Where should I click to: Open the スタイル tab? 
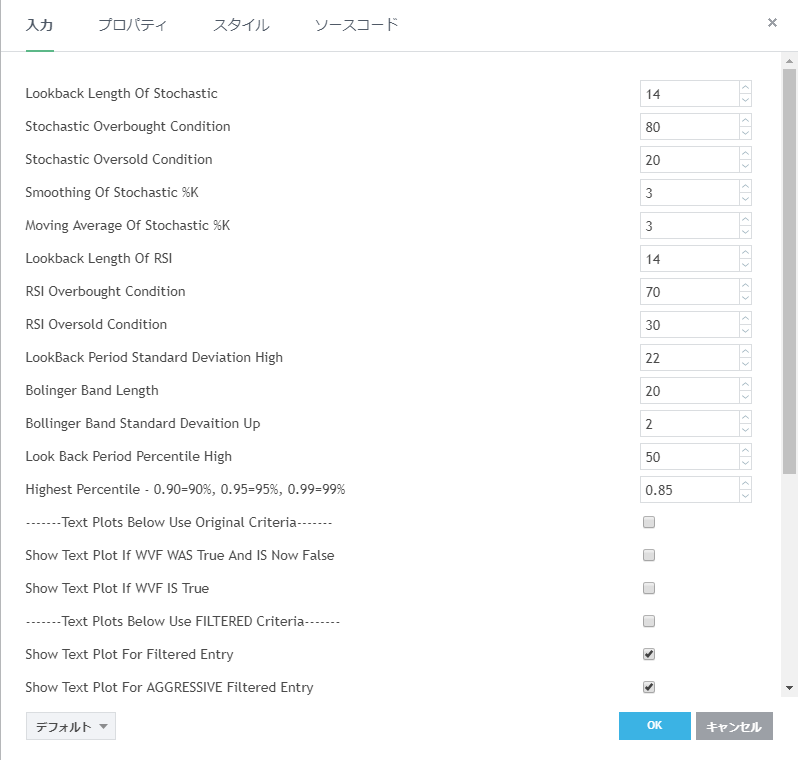241,25
